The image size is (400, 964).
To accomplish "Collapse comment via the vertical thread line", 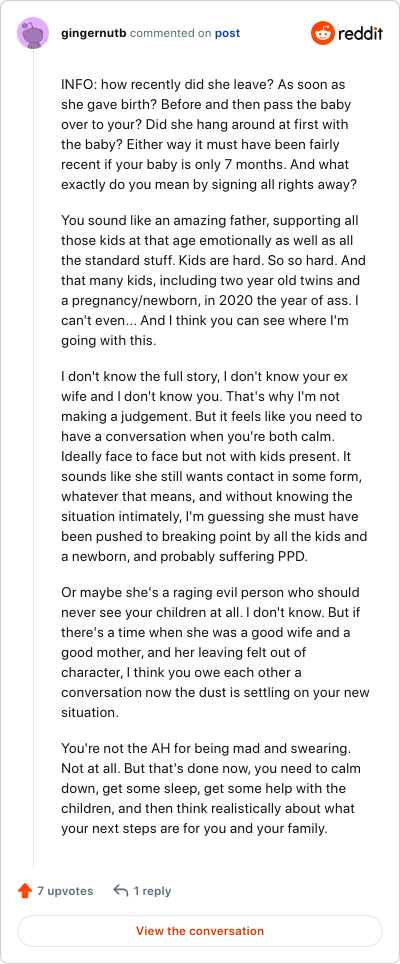I will [33, 460].
